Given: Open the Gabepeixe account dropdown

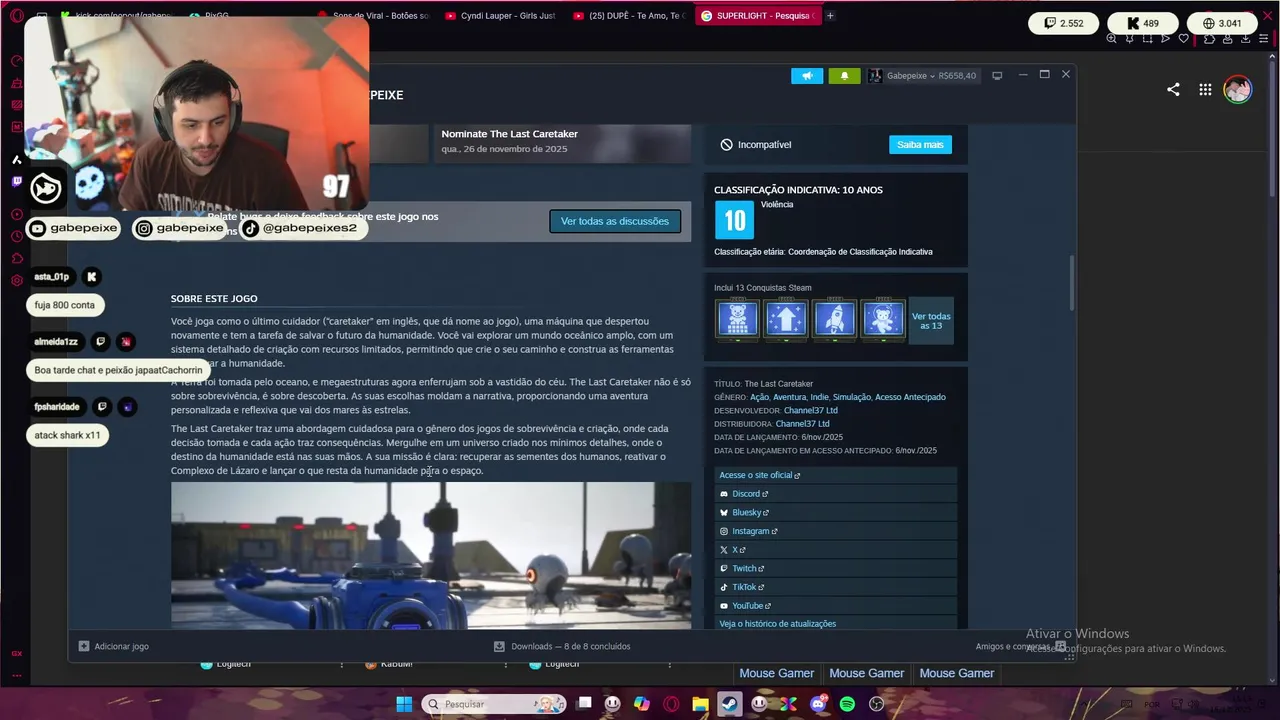Looking at the screenshot, I should click(922, 76).
